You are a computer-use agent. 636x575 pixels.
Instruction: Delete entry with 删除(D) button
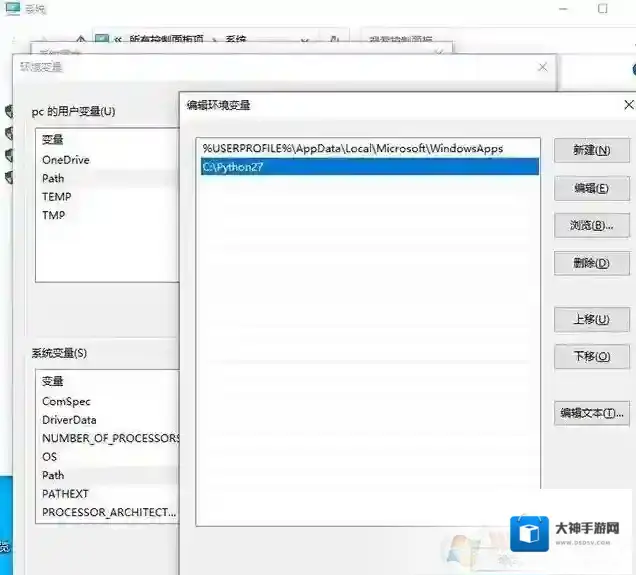coord(592,263)
